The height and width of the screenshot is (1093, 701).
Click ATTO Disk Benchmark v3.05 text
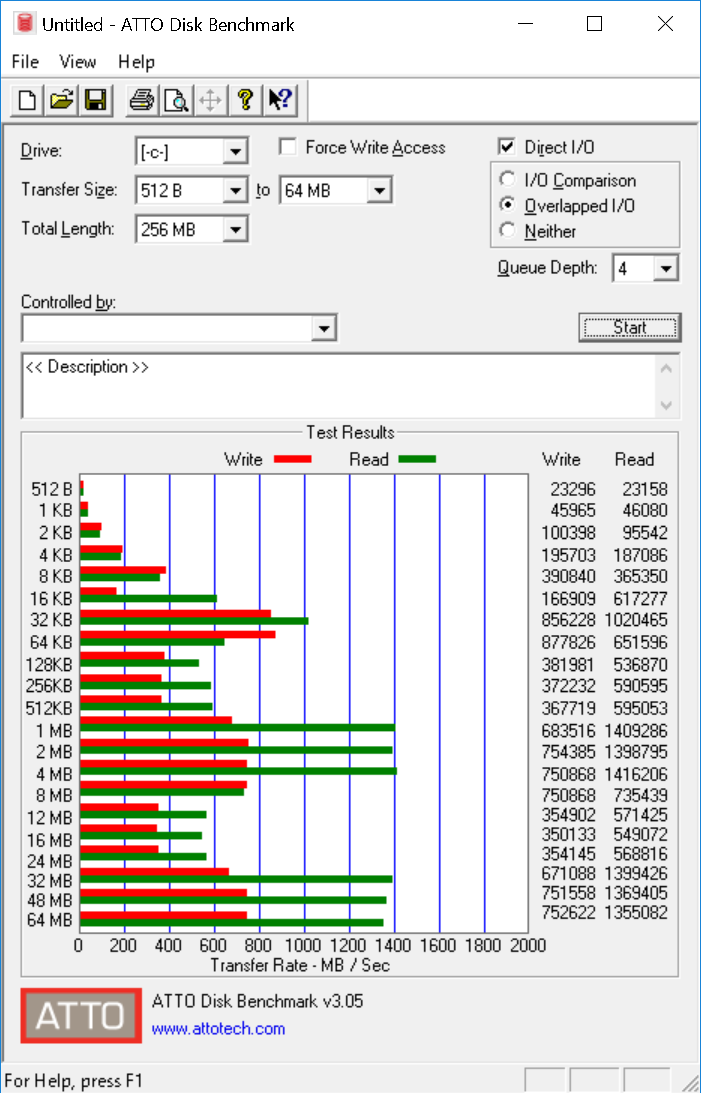pyautogui.click(x=257, y=1002)
